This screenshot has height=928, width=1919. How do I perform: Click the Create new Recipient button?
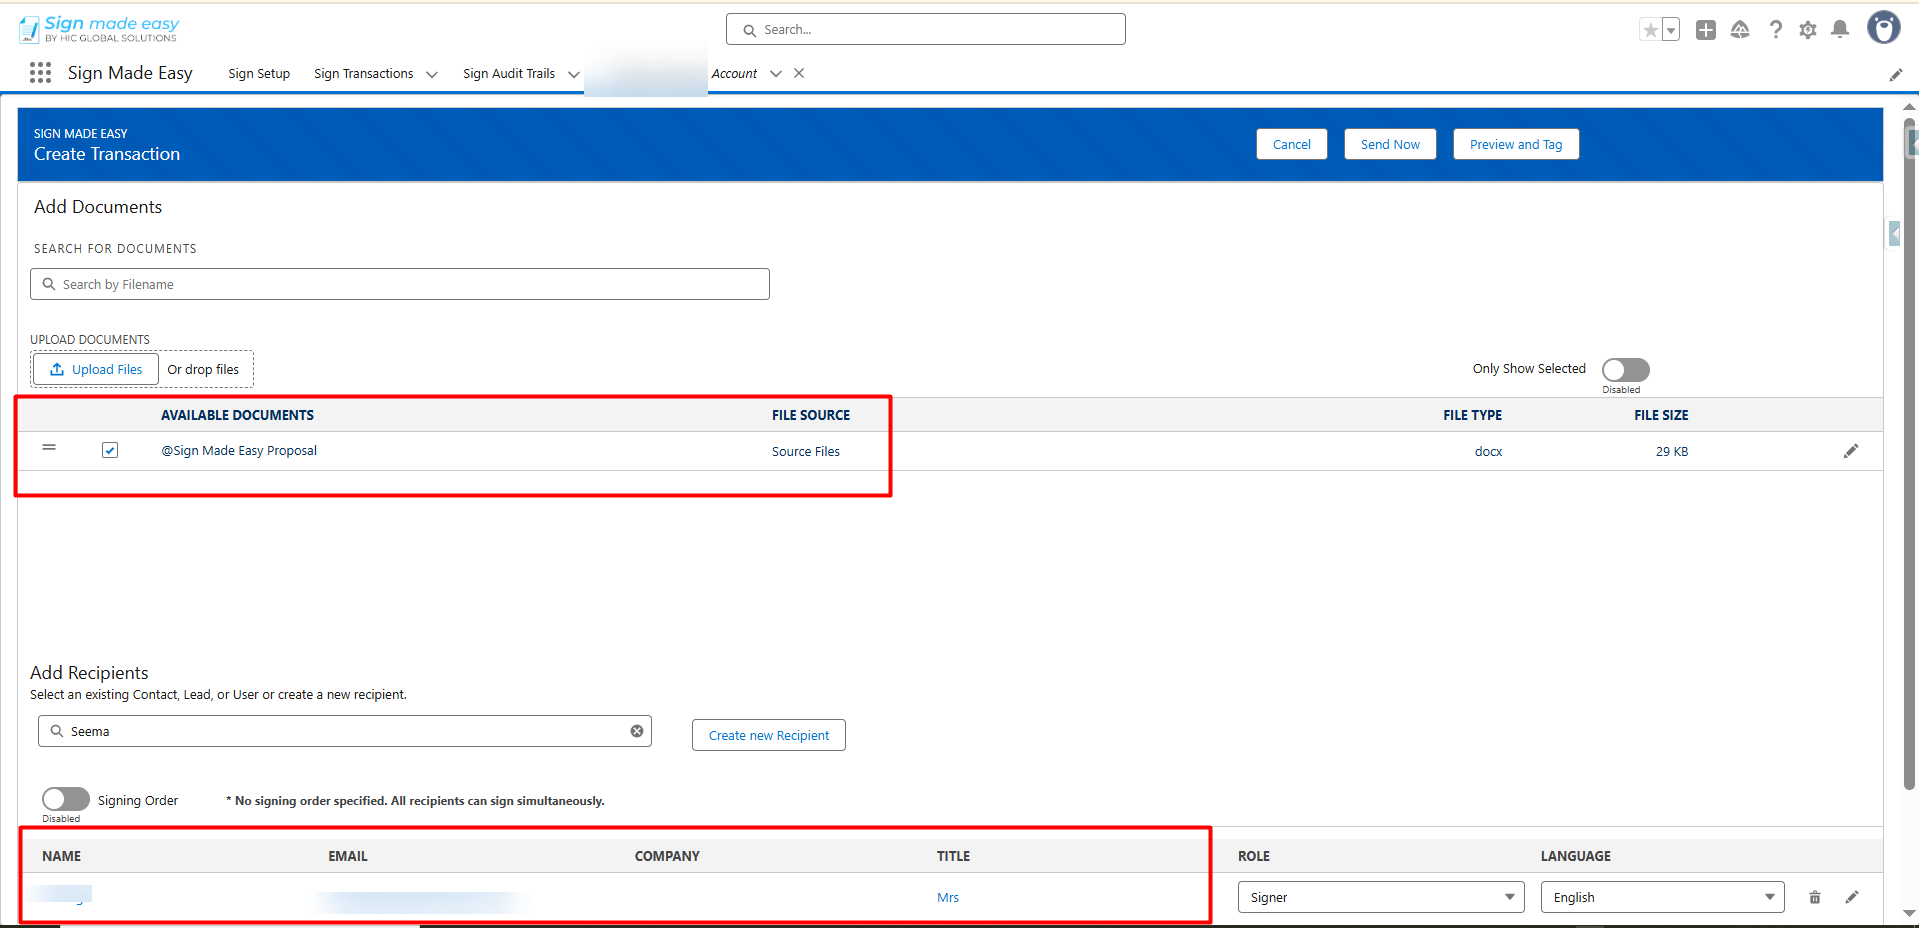pyautogui.click(x=769, y=735)
